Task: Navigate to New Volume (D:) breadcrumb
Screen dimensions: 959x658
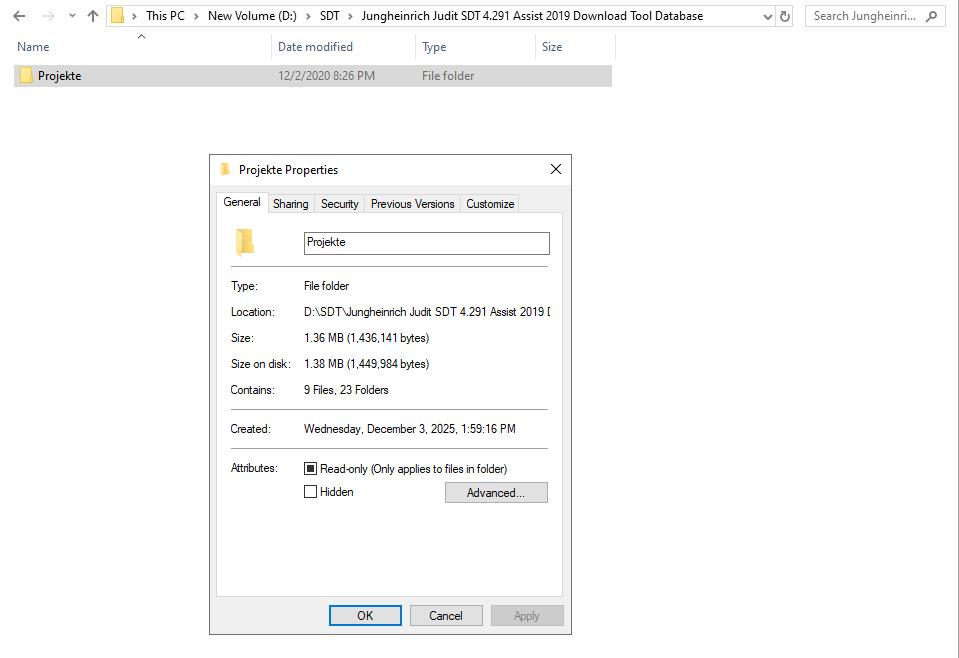Action: coord(252,16)
